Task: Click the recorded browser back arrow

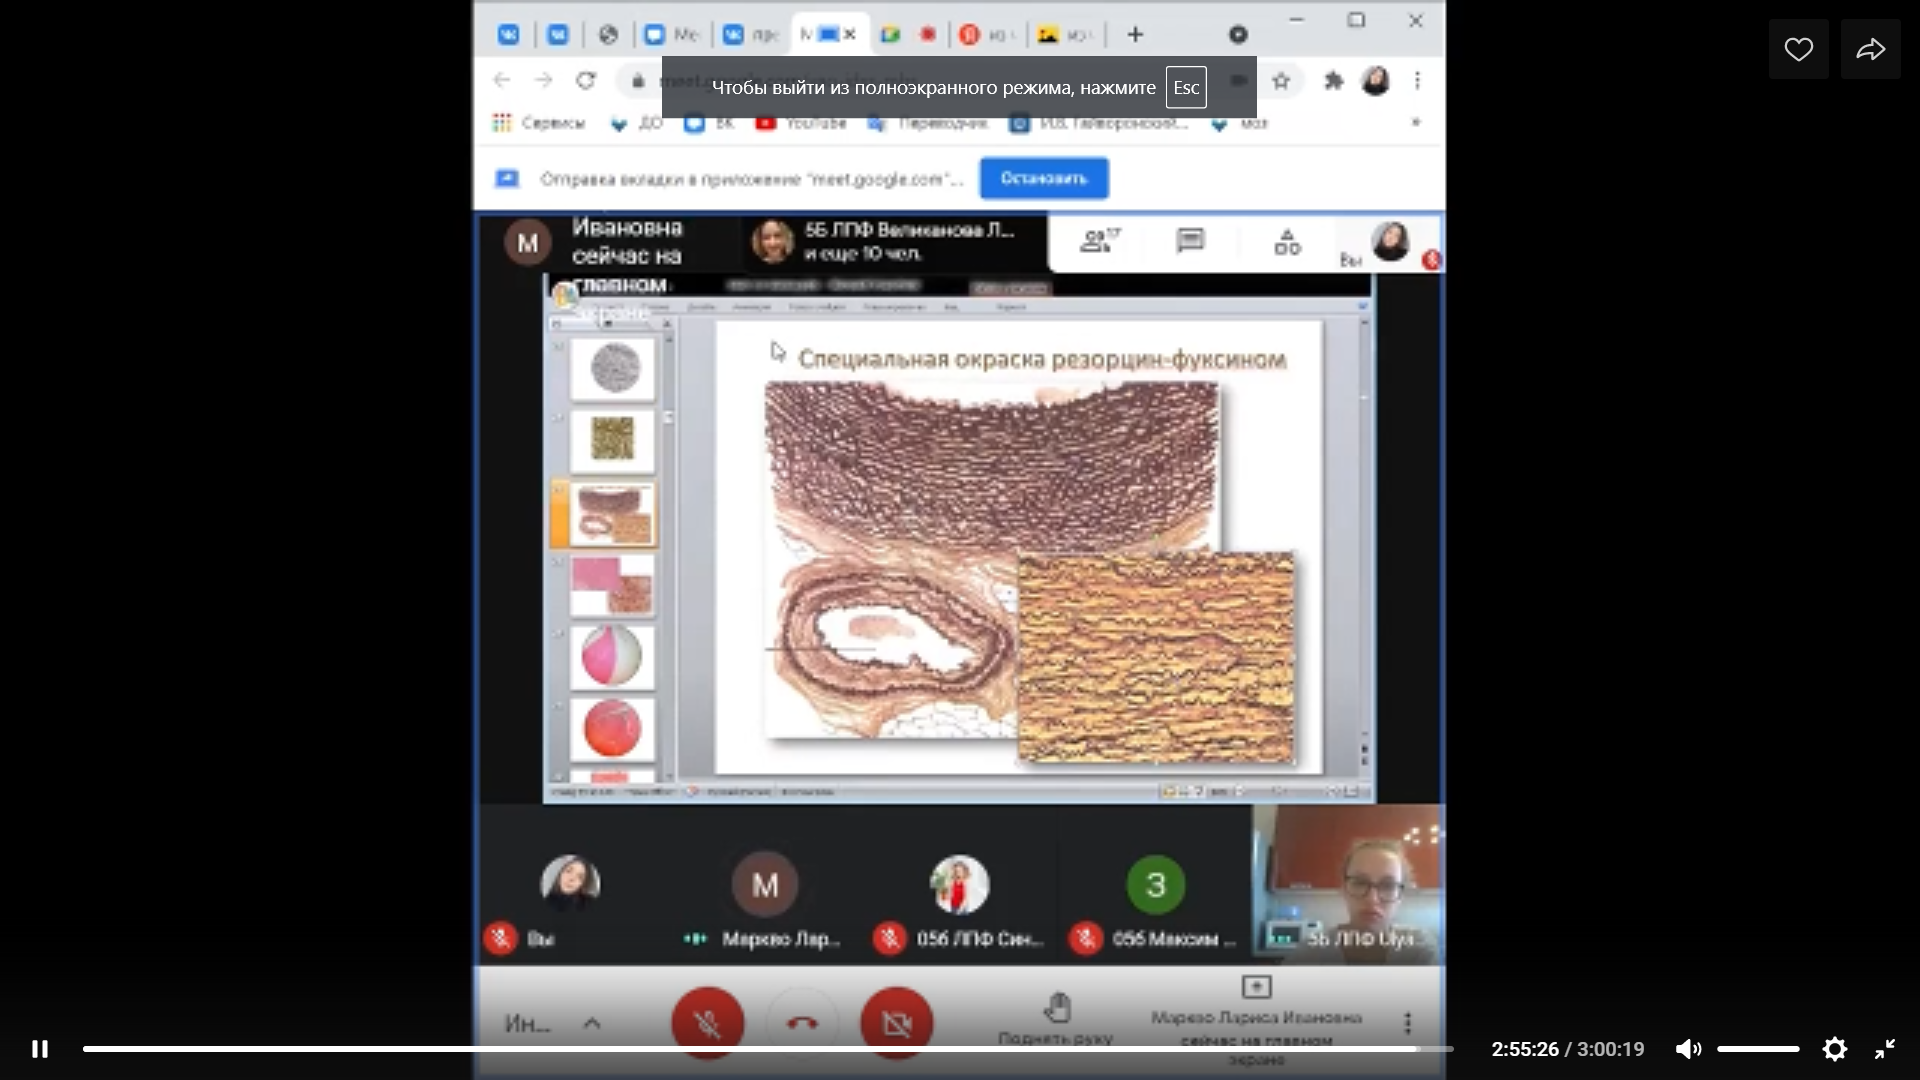Action: pyautogui.click(x=502, y=80)
